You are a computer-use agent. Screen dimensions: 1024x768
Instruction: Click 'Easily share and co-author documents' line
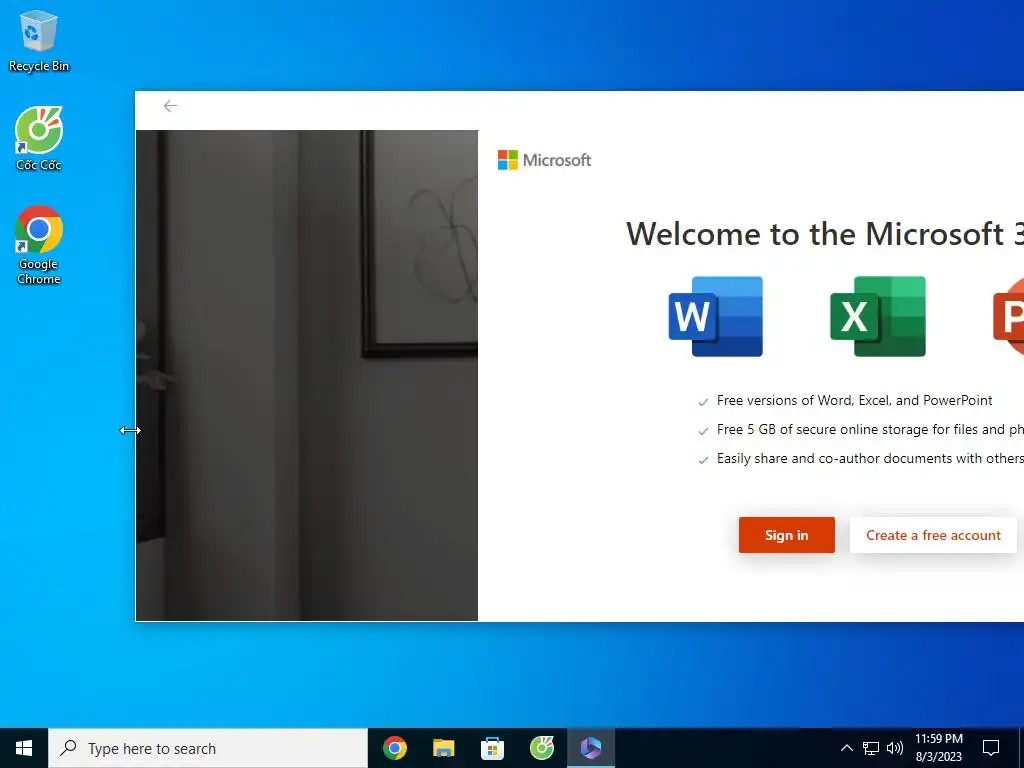870,458
